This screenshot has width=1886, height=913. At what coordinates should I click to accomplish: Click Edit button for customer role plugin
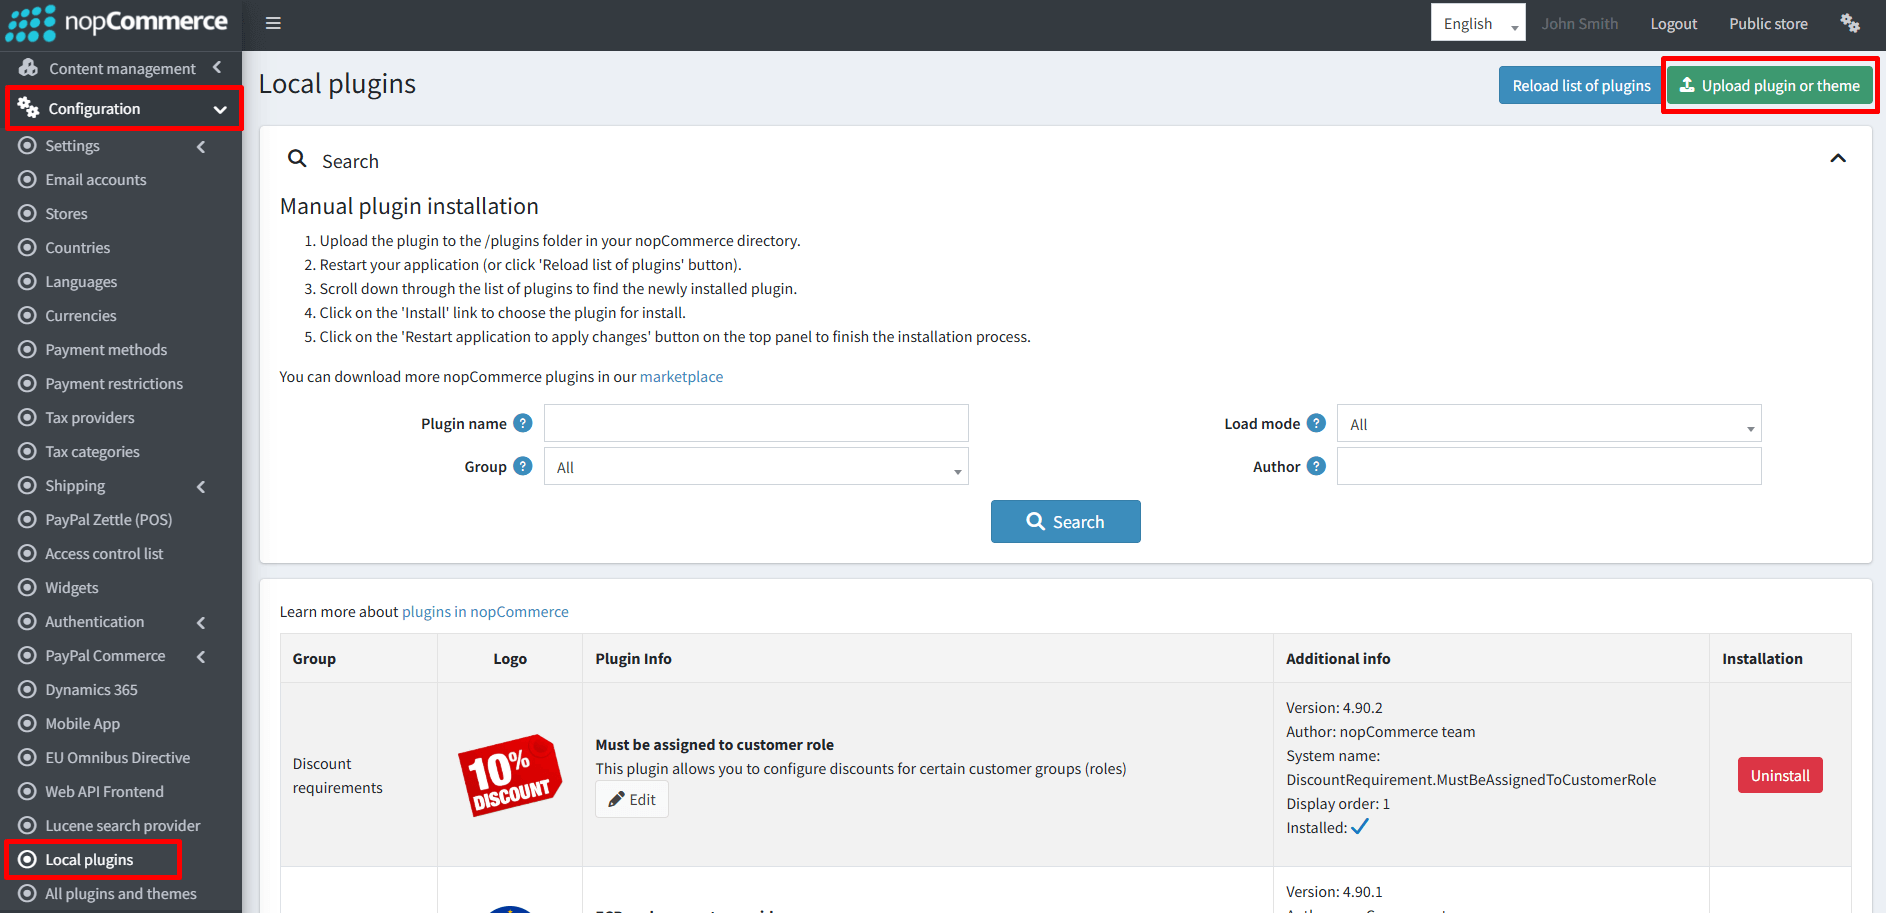tap(632, 799)
